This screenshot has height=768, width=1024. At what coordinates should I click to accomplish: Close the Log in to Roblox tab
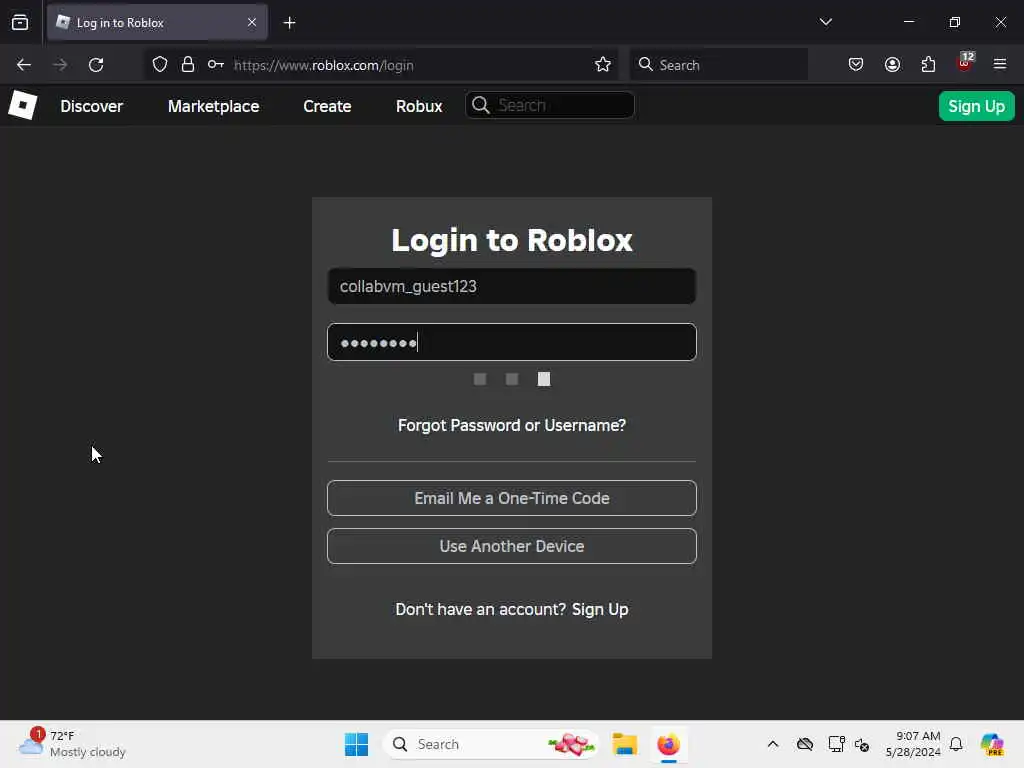click(x=252, y=22)
